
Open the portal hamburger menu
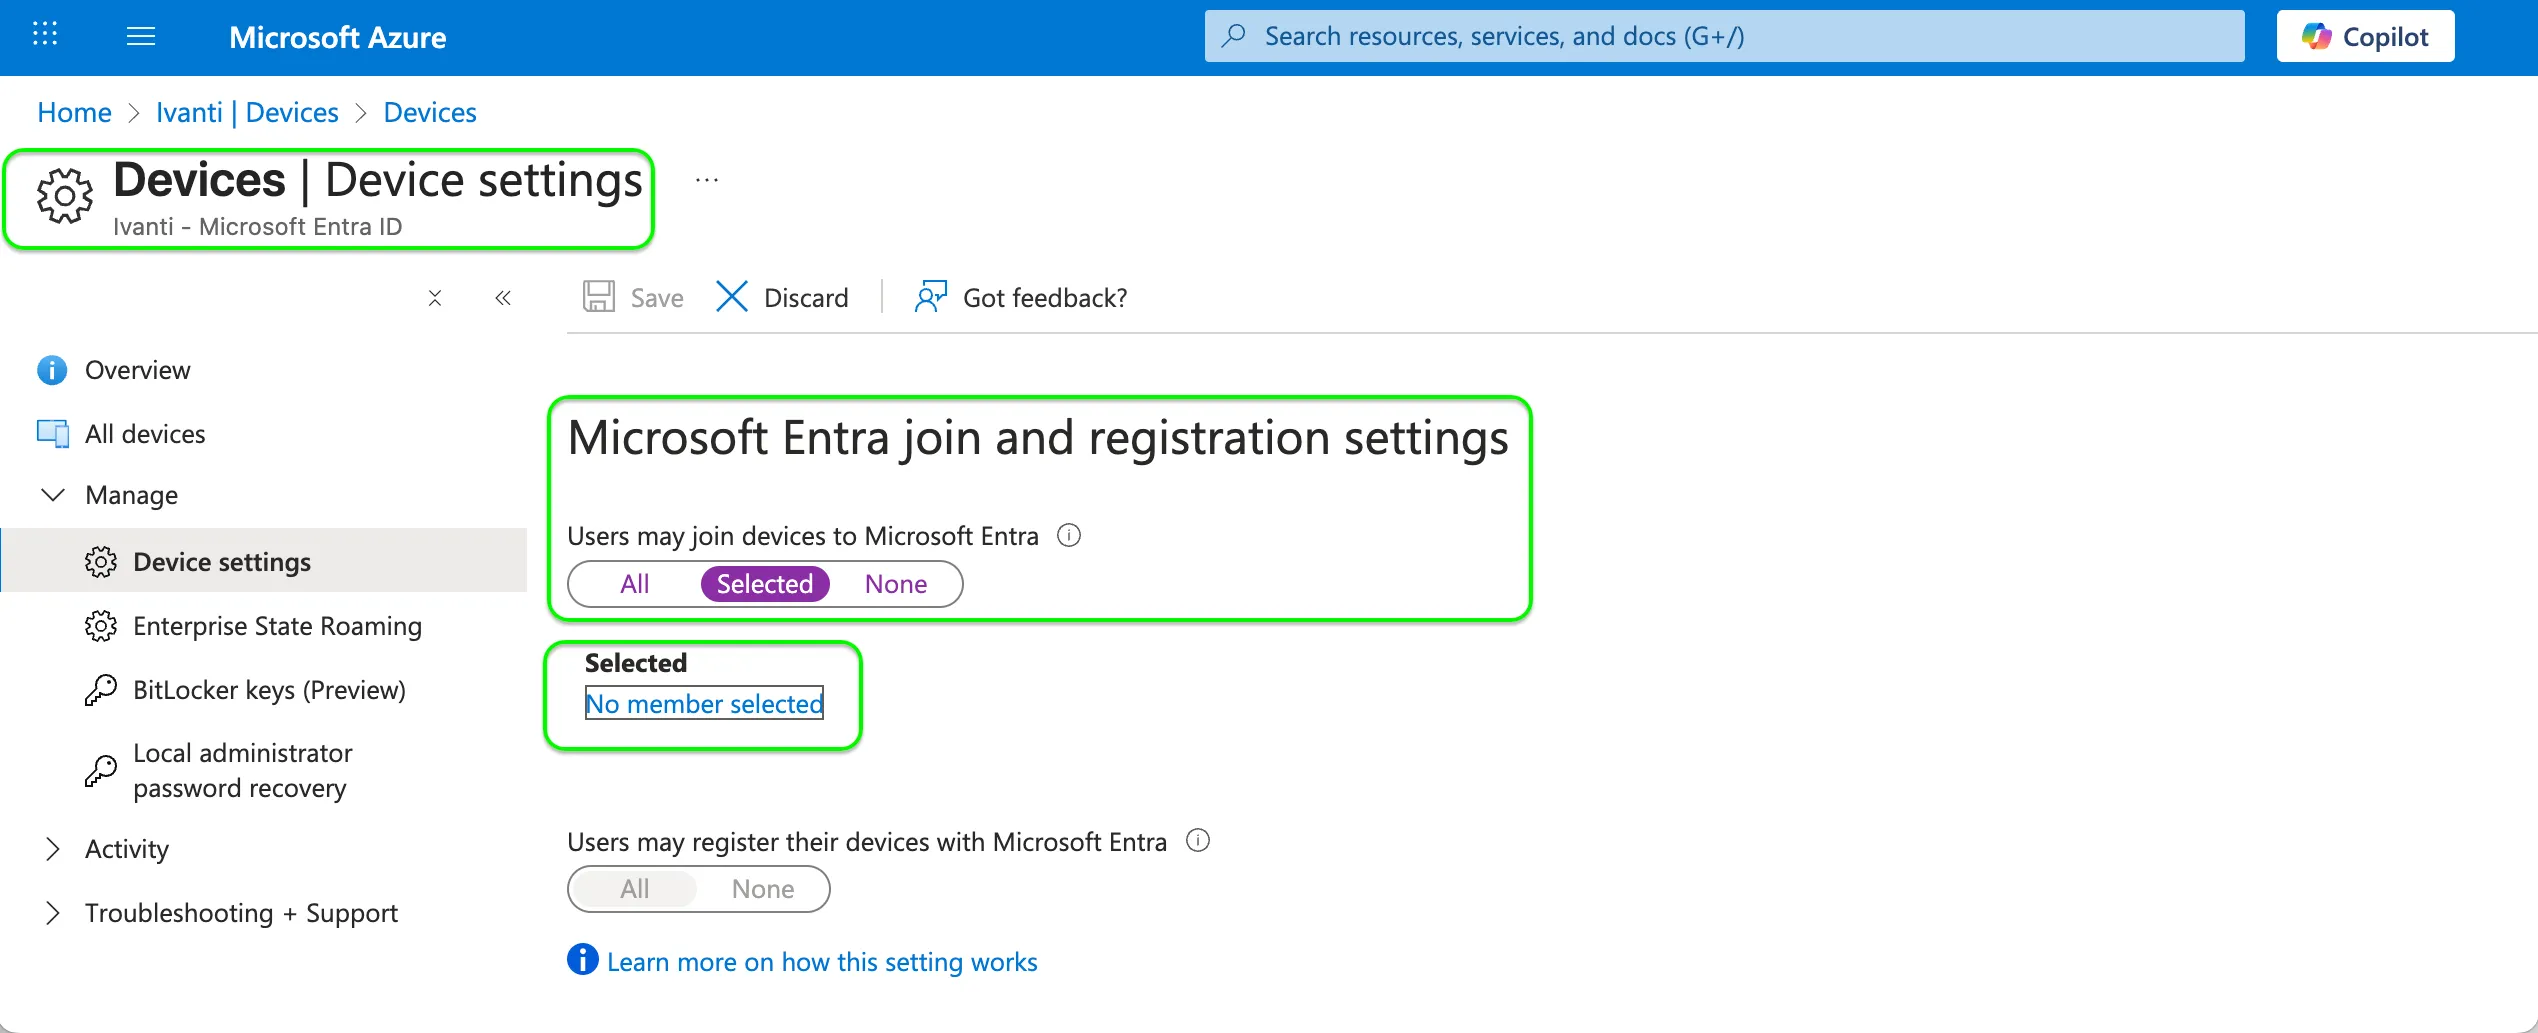[141, 37]
